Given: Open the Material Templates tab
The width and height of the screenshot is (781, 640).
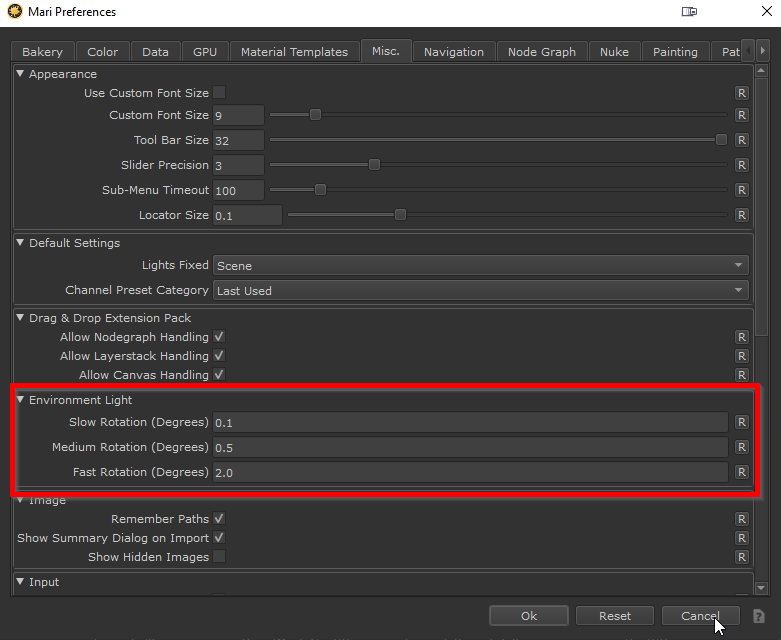Looking at the screenshot, I should tap(294, 52).
